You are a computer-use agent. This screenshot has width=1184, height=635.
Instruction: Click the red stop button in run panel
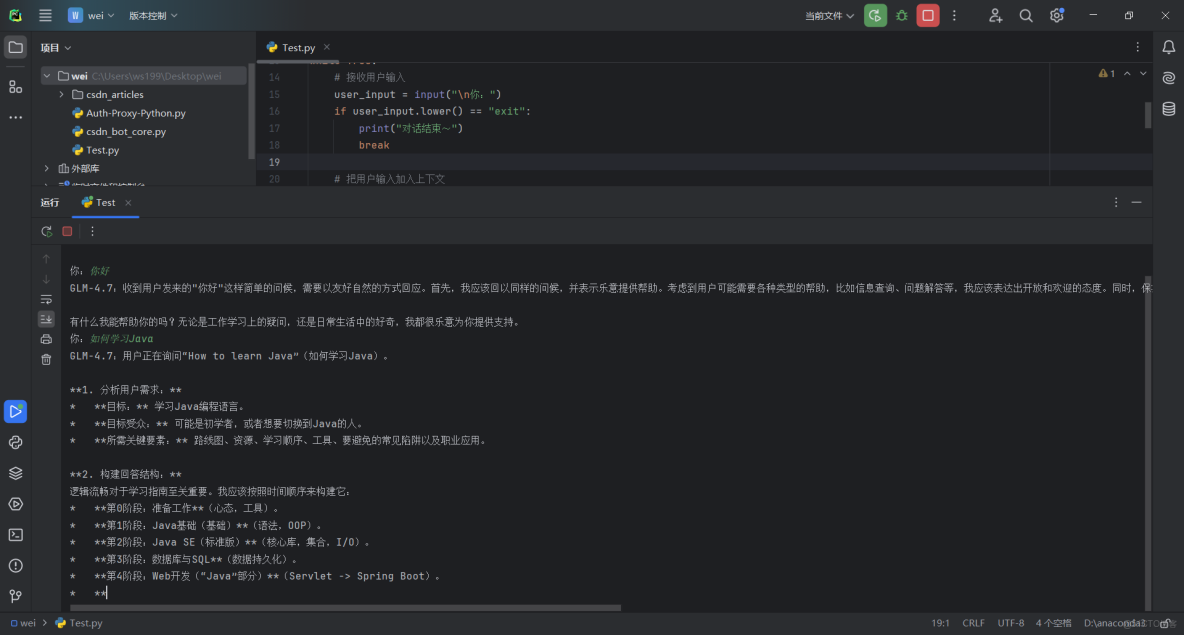coord(67,231)
